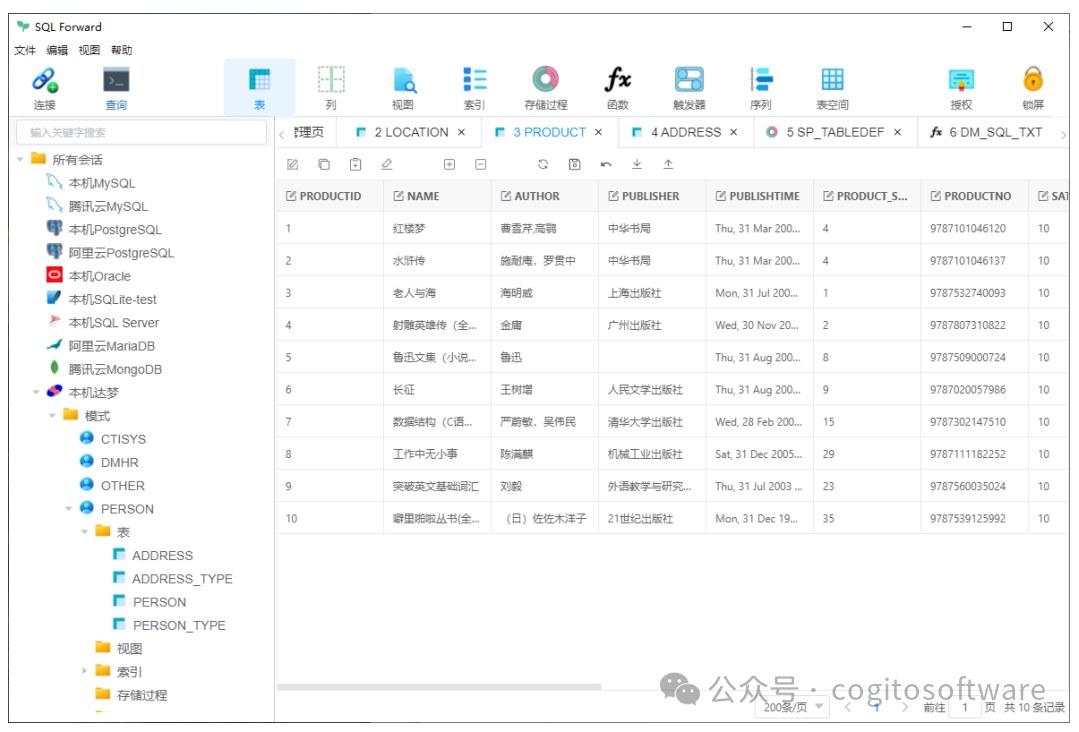Screen dimensions: 1079x732
Task: Click the 函数 fx function icon
Action: tap(617, 80)
